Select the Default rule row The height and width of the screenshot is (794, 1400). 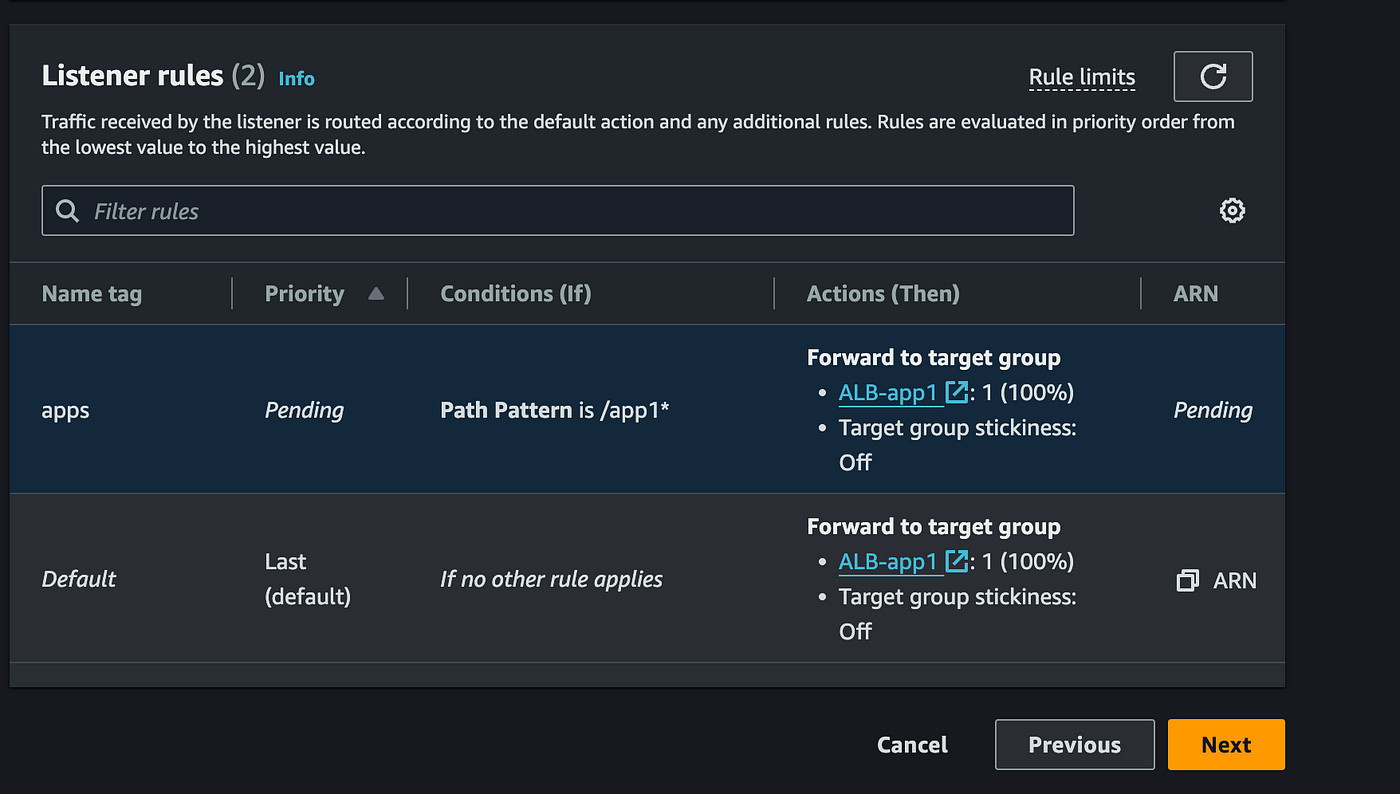pyautogui.click(x=647, y=578)
